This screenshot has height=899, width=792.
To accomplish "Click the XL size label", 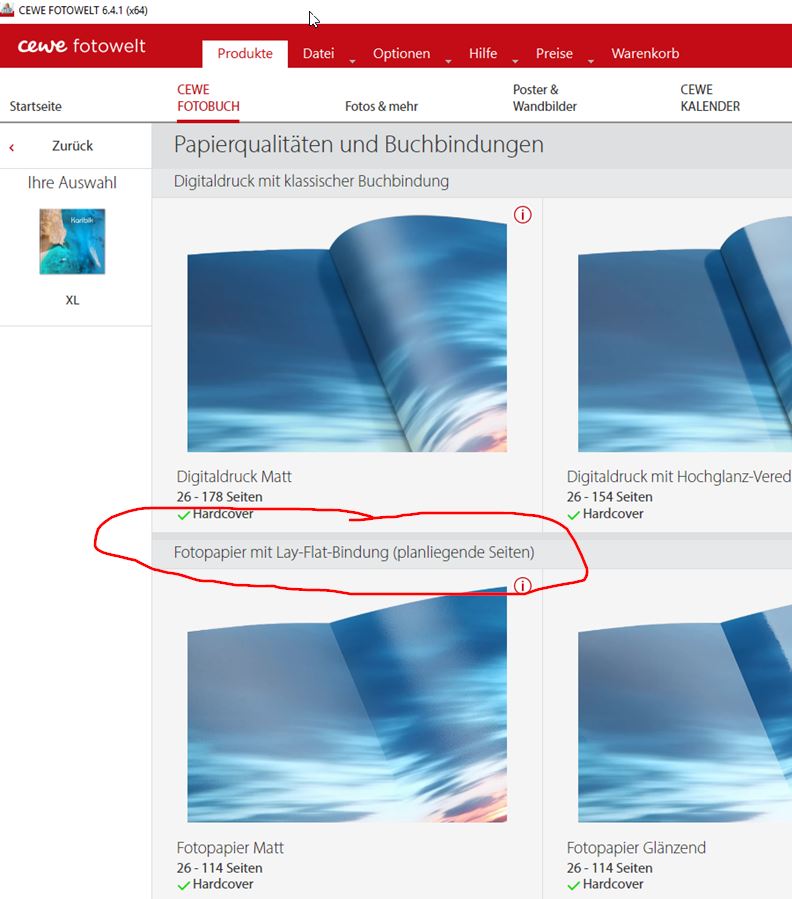I will point(72,300).
